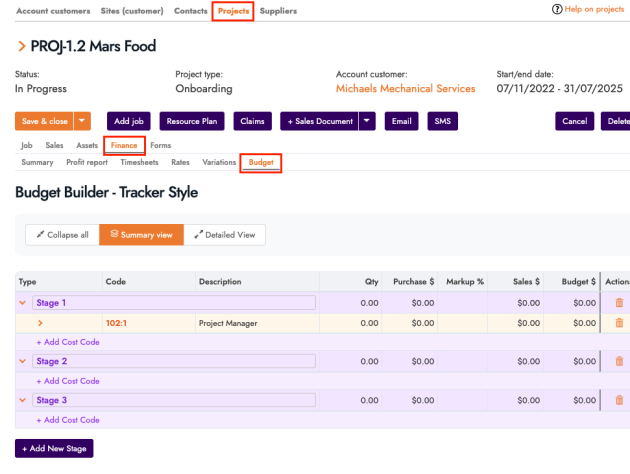Switch to the Profit report tab
Screen dimensions: 630x474
coord(87,162)
